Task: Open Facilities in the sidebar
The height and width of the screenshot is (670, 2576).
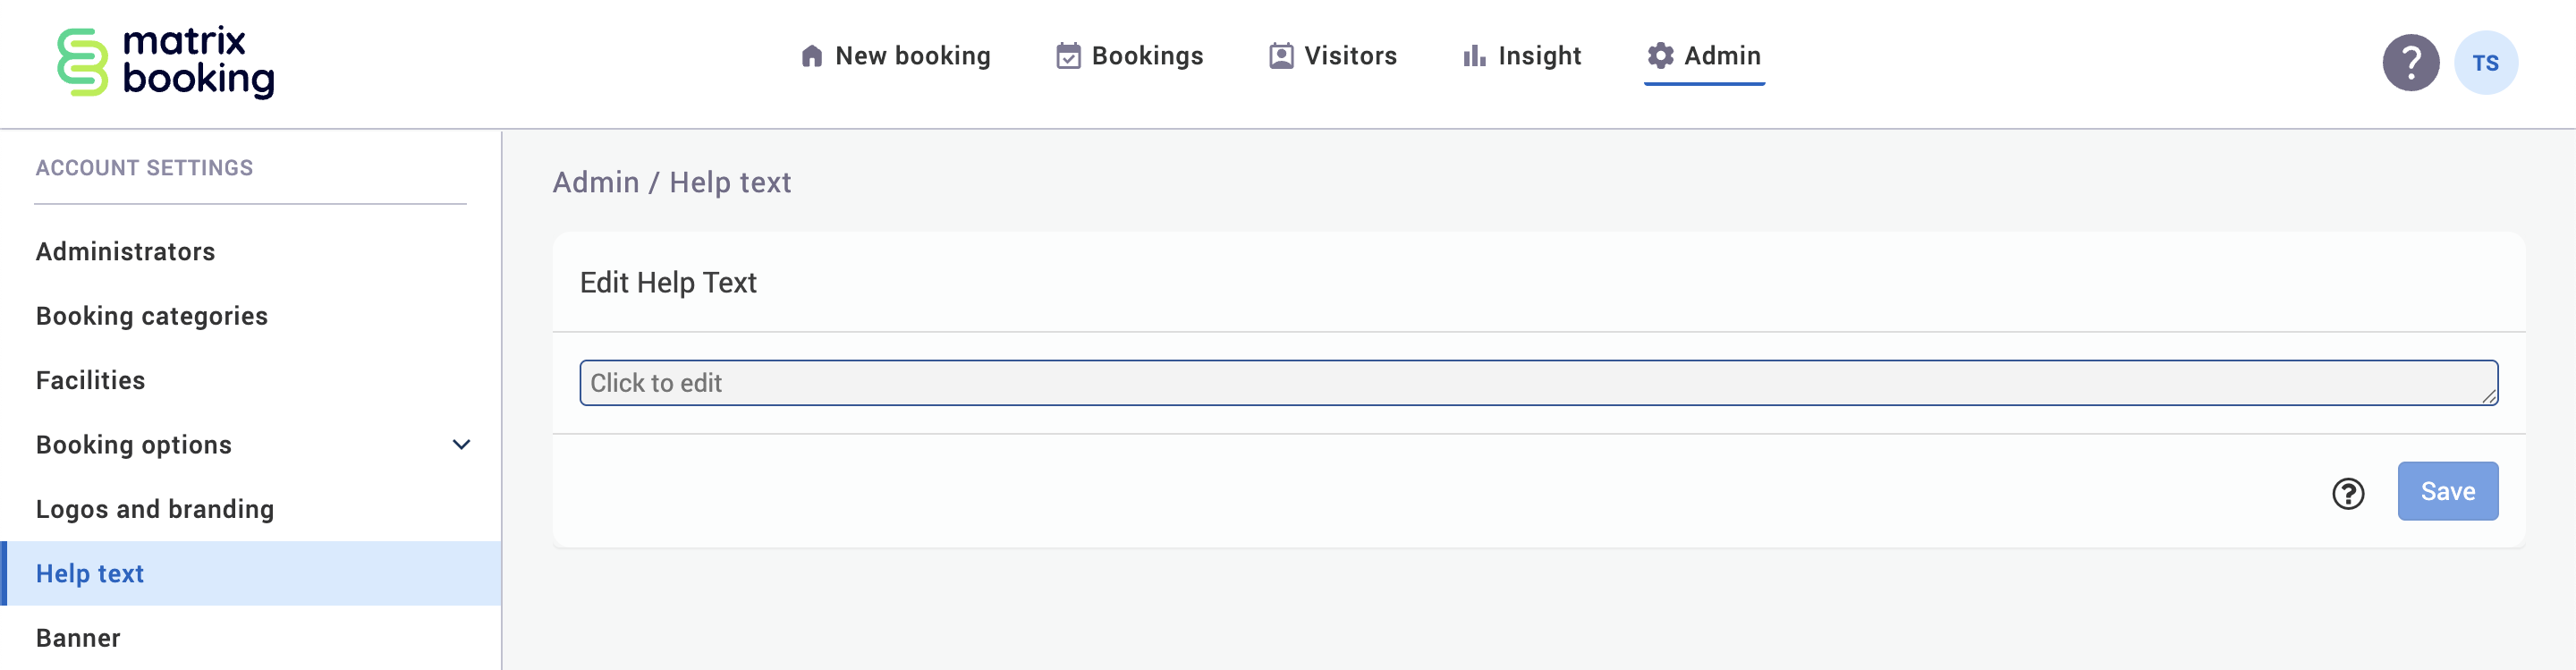Action: click(91, 381)
